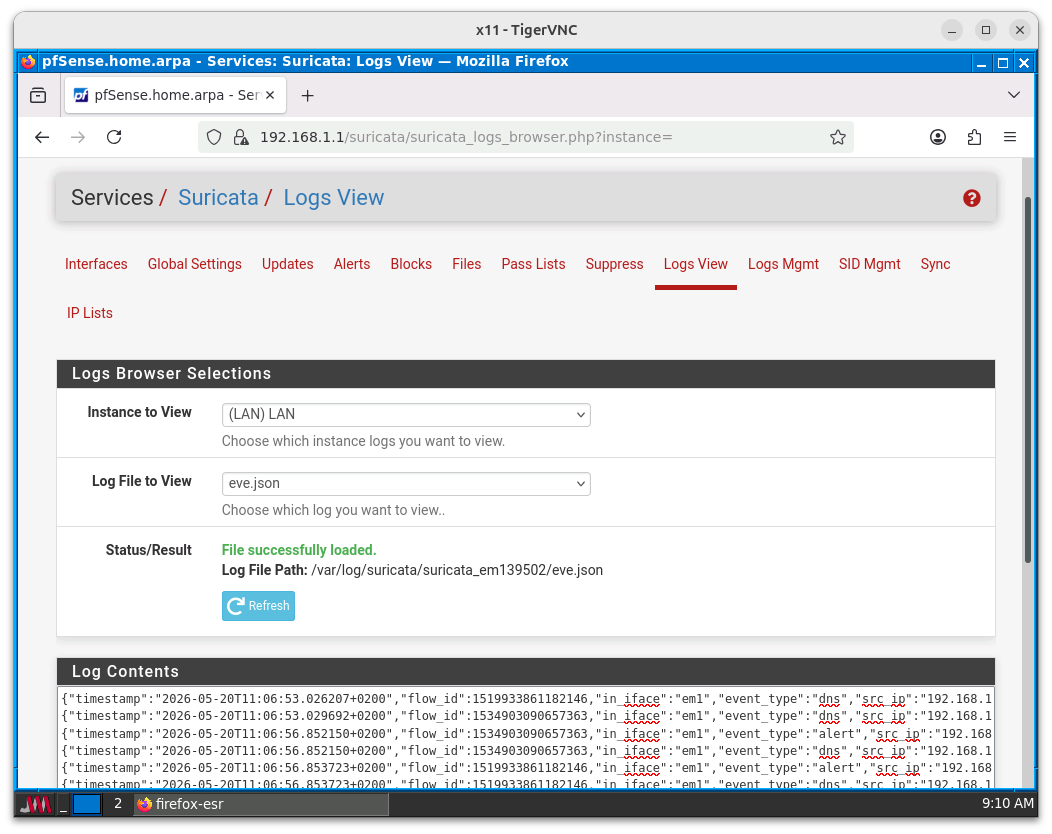This screenshot has width=1052, height=834.
Task: Open the Log File to View dropdown
Action: click(x=406, y=484)
